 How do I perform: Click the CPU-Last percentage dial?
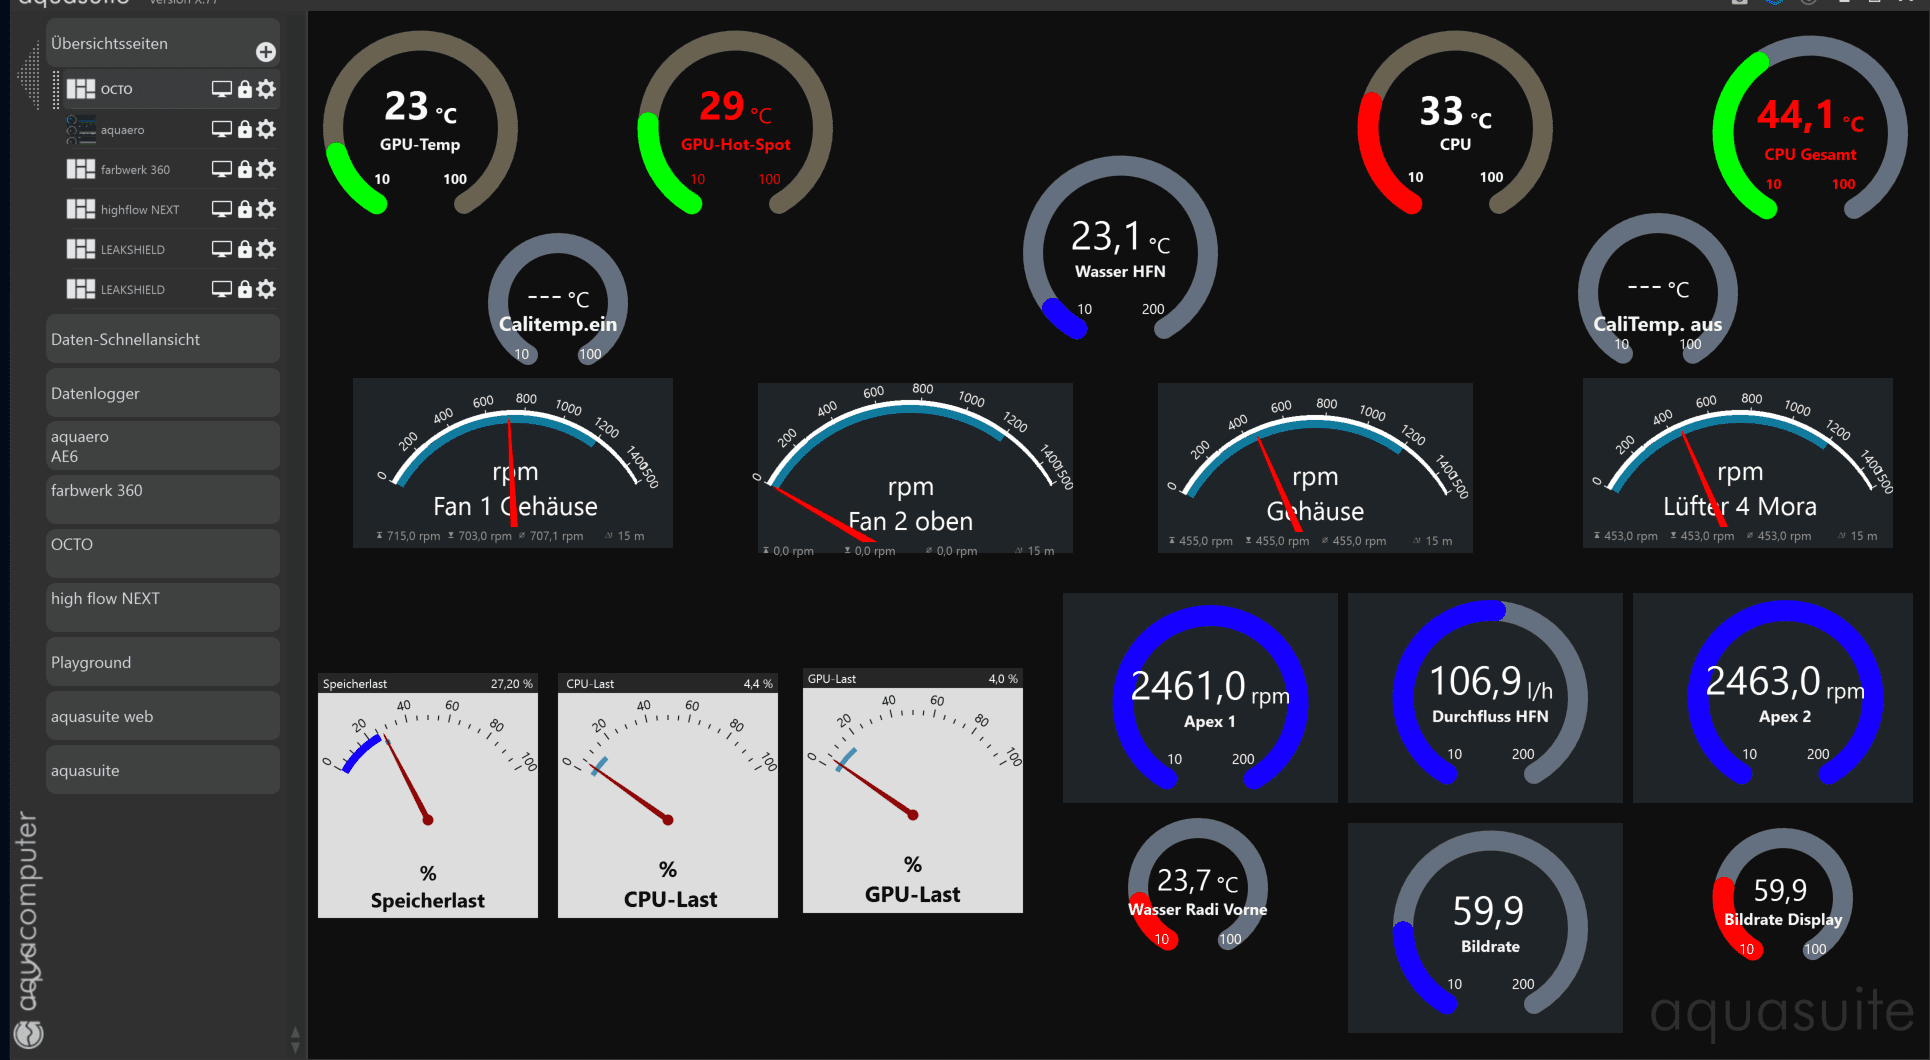click(668, 796)
